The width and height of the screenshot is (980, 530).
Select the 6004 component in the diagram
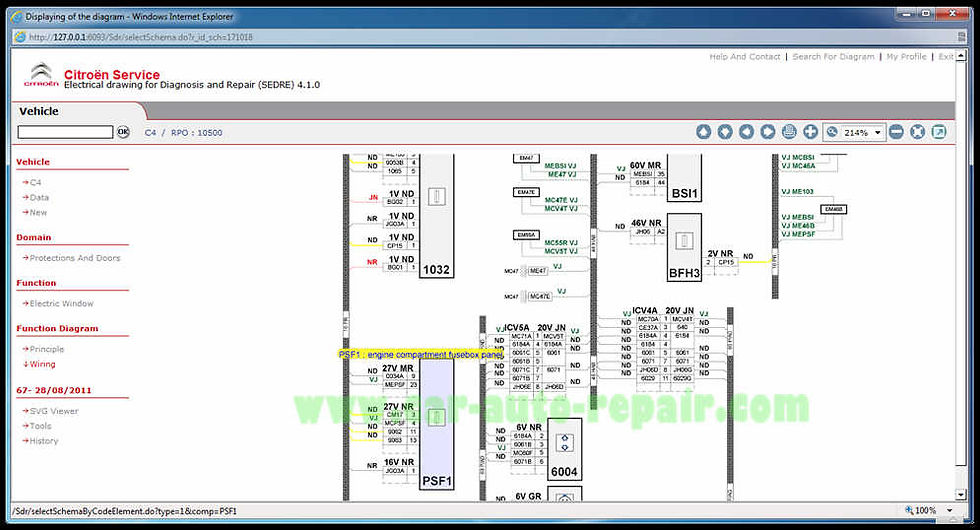point(564,449)
